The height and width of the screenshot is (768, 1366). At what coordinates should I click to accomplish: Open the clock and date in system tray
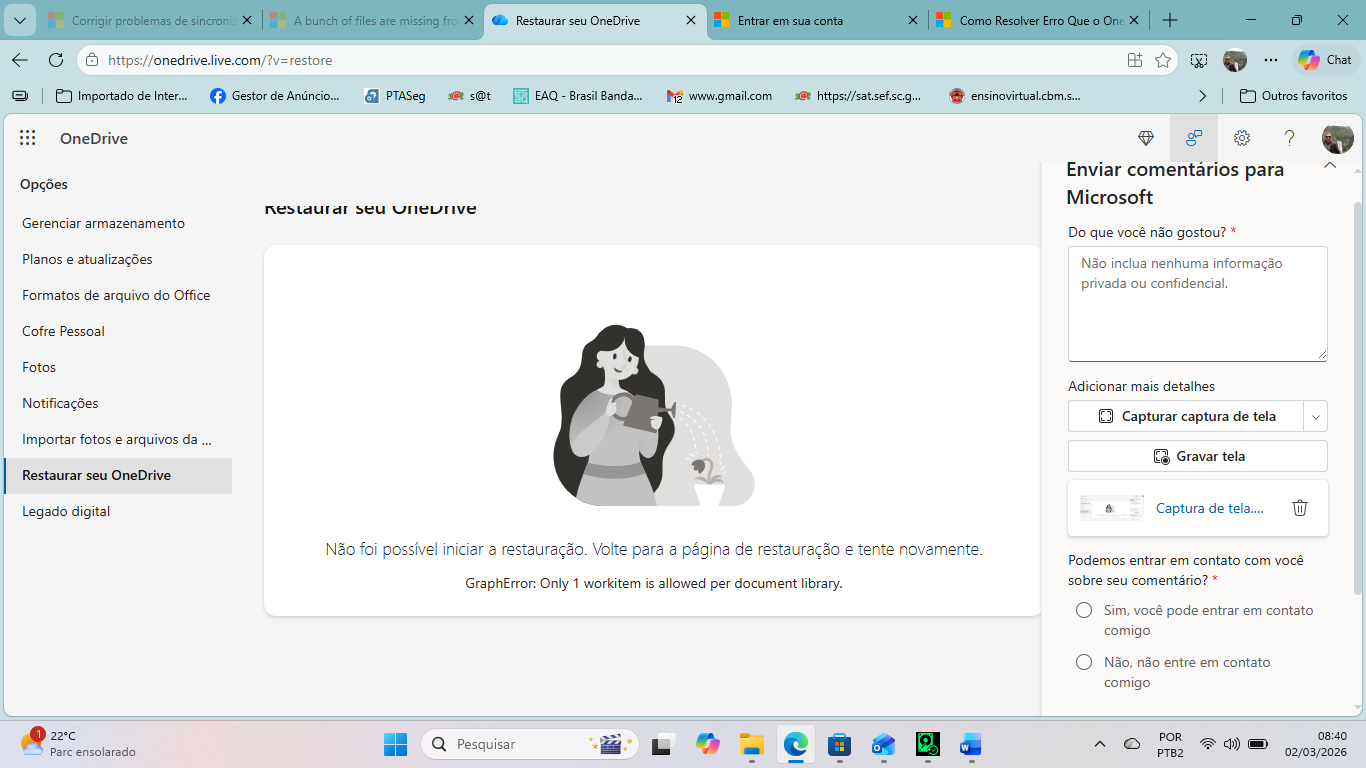[1316, 744]
